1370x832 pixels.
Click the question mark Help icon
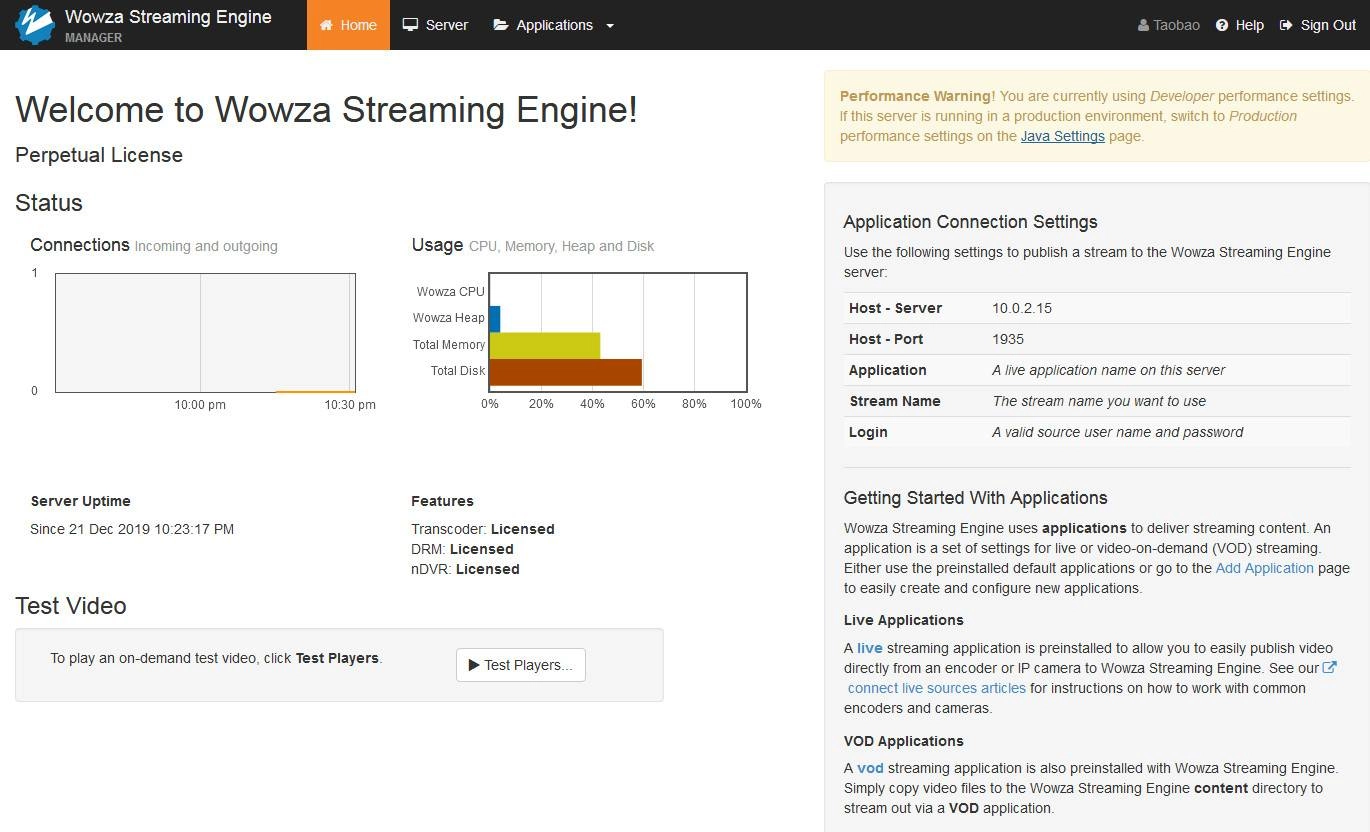1222,25
